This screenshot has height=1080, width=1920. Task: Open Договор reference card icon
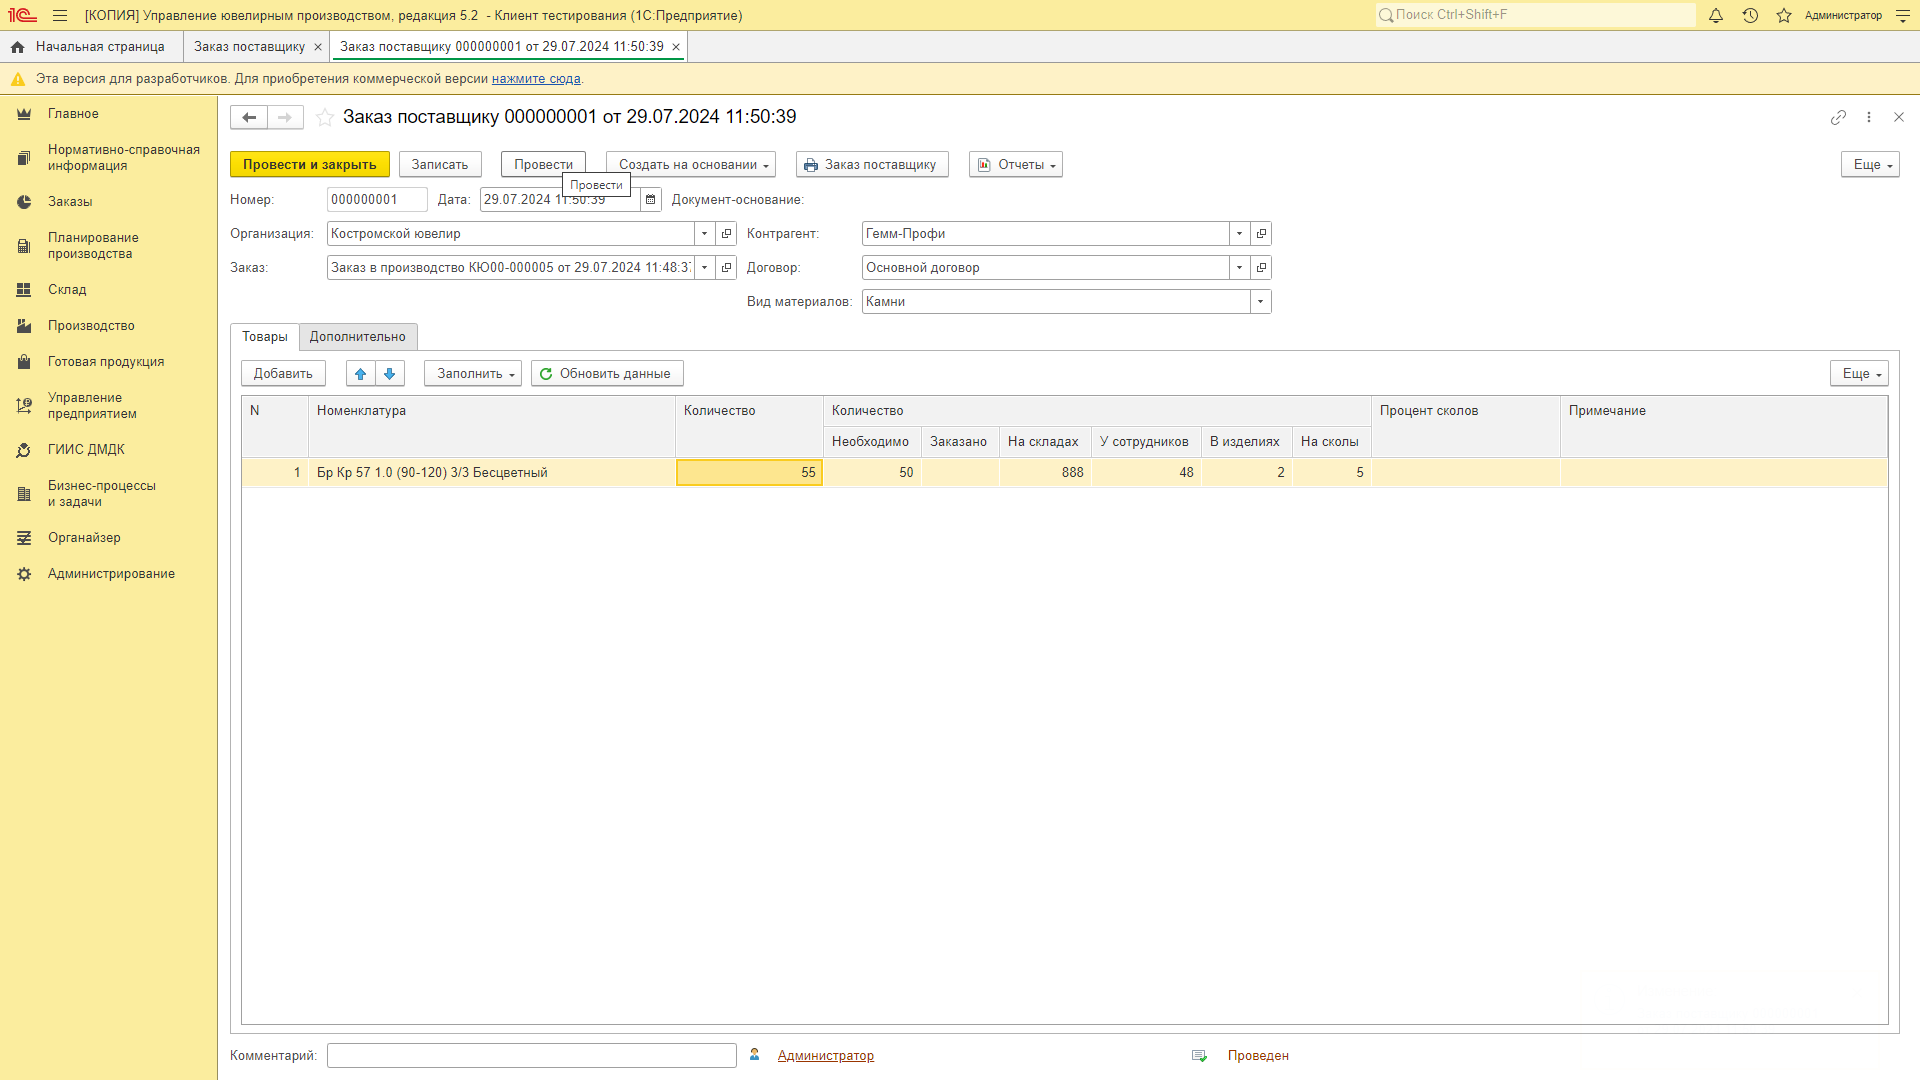tap(1261, 268)
